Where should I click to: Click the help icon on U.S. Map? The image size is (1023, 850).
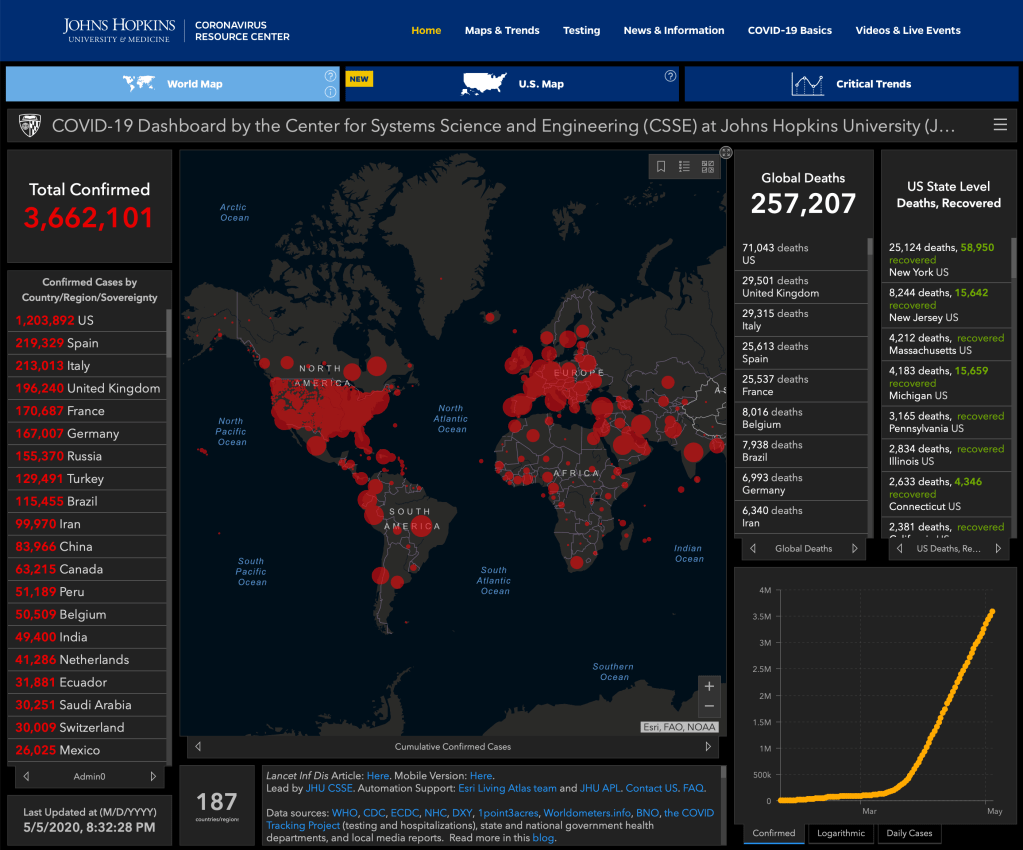(670, 76)
